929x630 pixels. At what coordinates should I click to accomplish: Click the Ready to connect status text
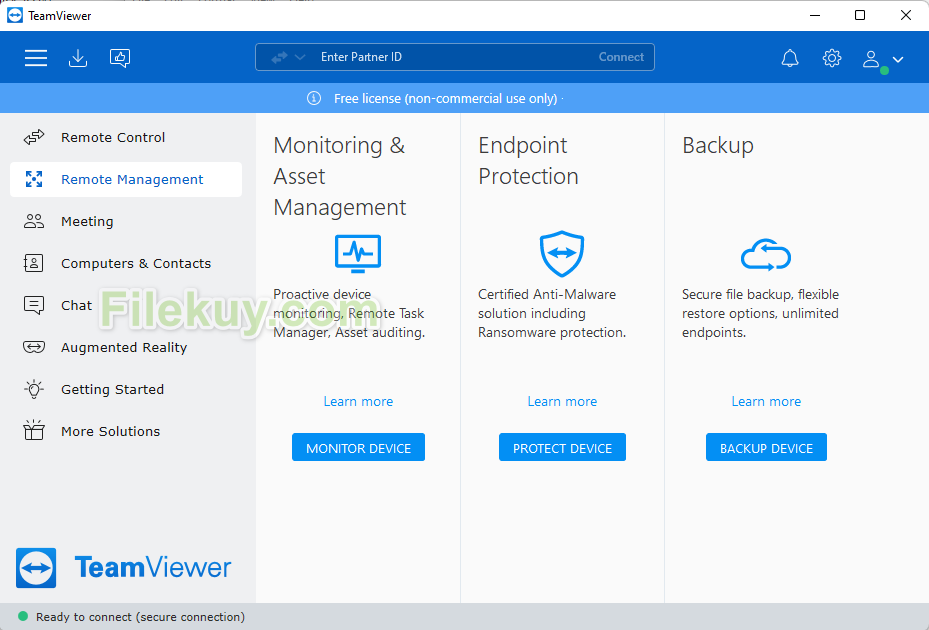click(x=140, y=617)
